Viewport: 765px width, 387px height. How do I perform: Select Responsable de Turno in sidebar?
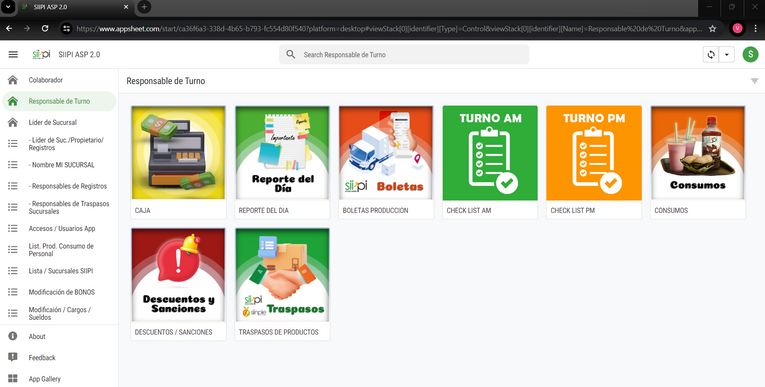pos(59,101)
